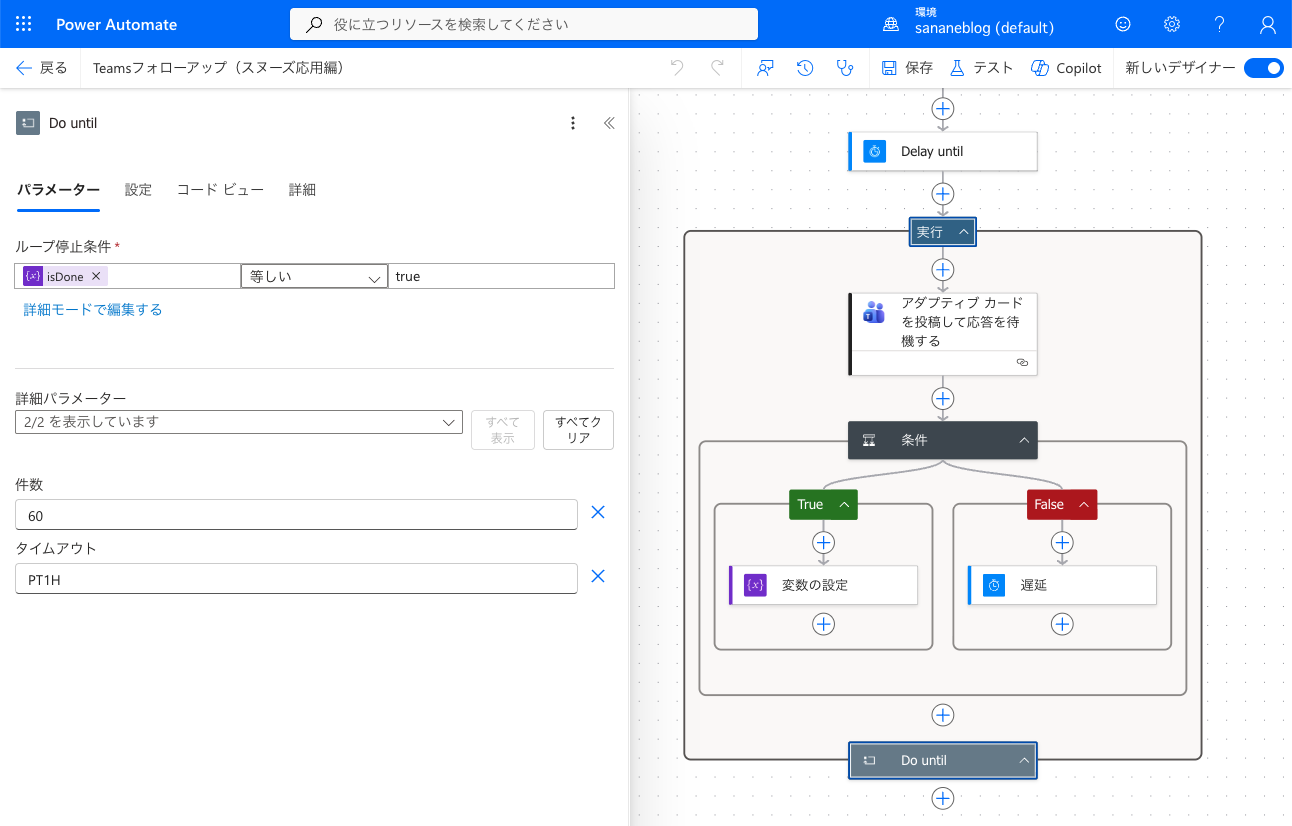Switch to the 設定 tab

[x=138, y=190]
